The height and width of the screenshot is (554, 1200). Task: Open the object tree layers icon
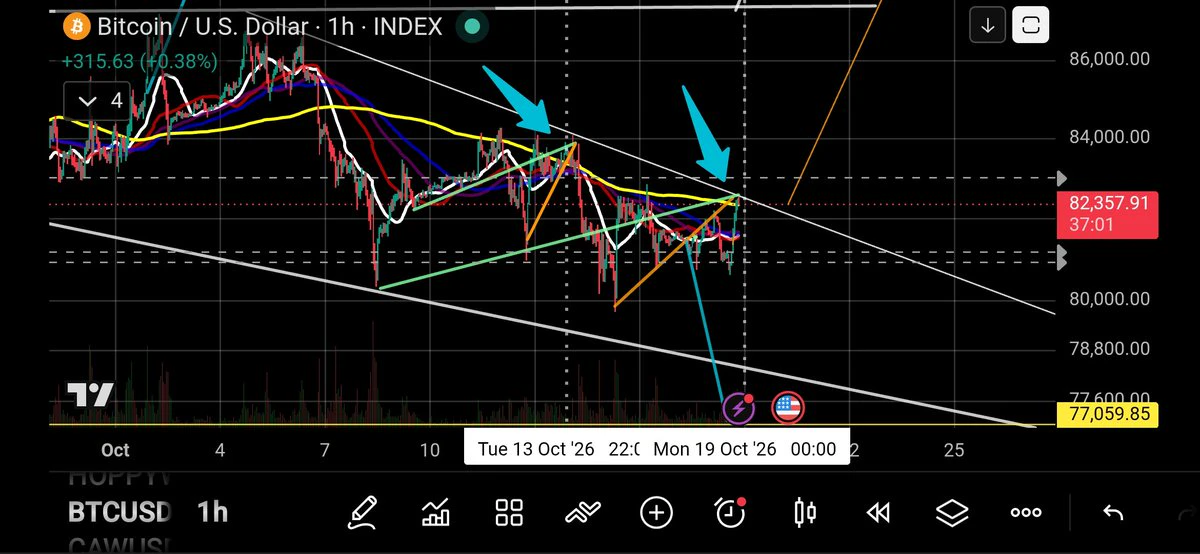click(x=952, y=513)
